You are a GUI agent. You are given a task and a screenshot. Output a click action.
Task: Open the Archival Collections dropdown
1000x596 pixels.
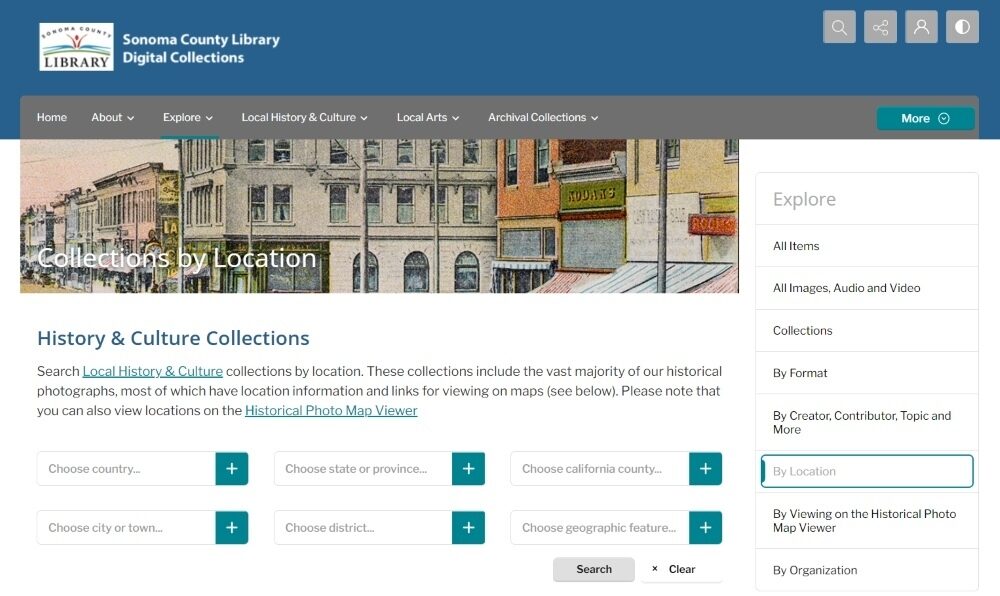[x=543, y=117]
